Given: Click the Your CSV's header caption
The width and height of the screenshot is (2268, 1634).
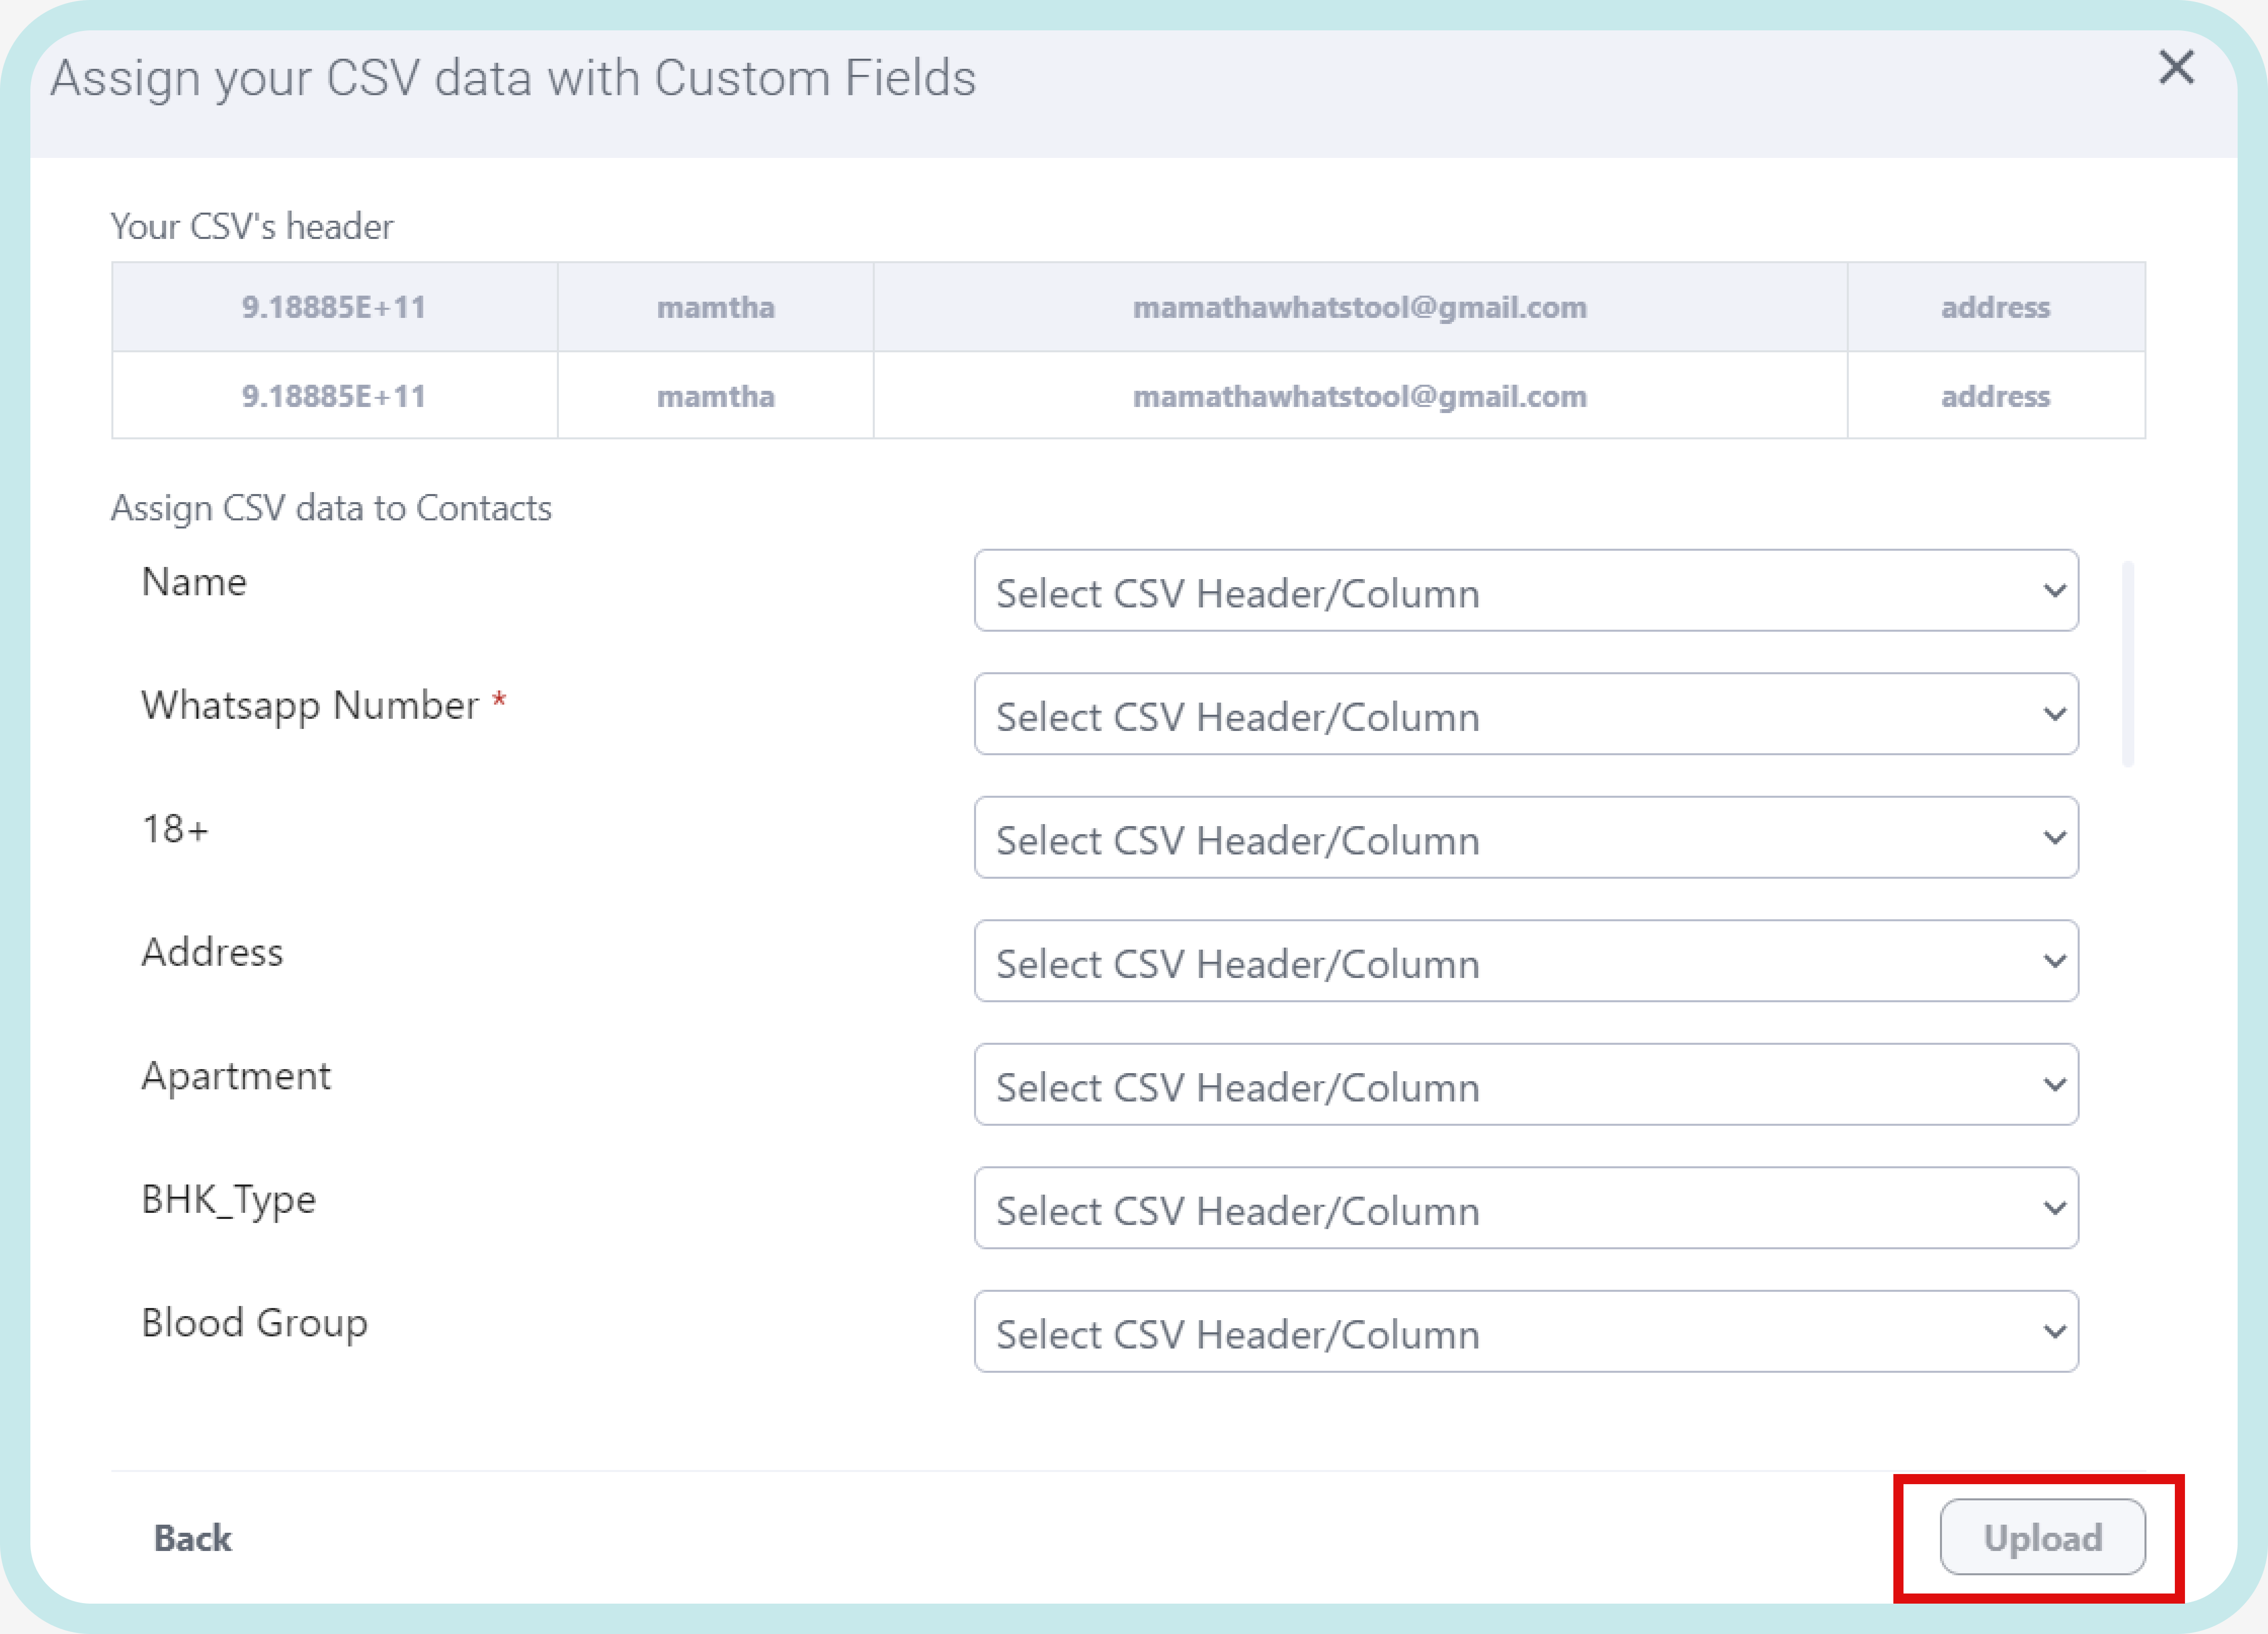Looking at the screenshot, I should pyautogui.click(x=252, y=227).
